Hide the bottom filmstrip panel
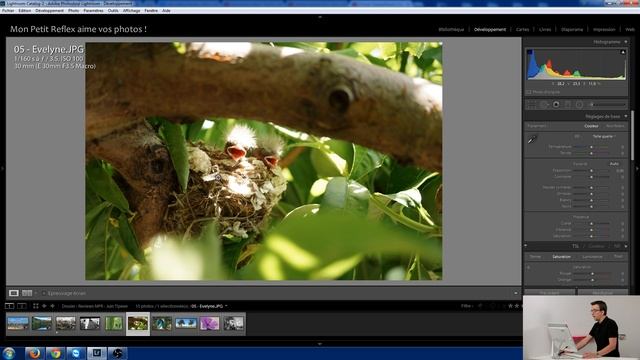The image size is (640, 360). pyautogui.click(x=320, y=344)
